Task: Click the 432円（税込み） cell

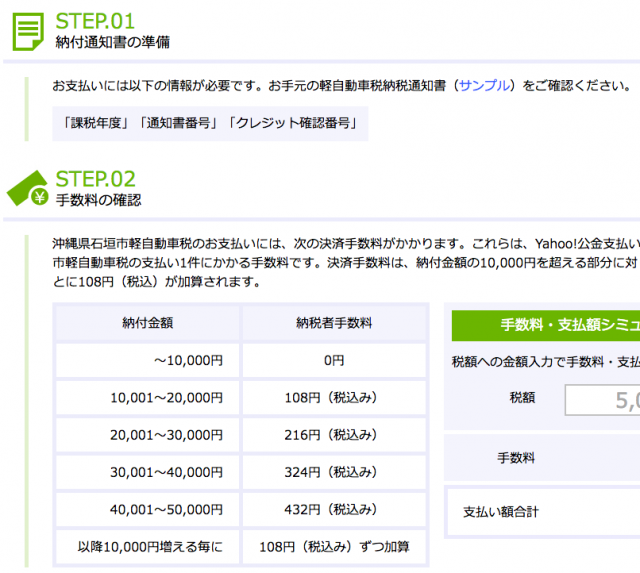Action: point(334,509)
